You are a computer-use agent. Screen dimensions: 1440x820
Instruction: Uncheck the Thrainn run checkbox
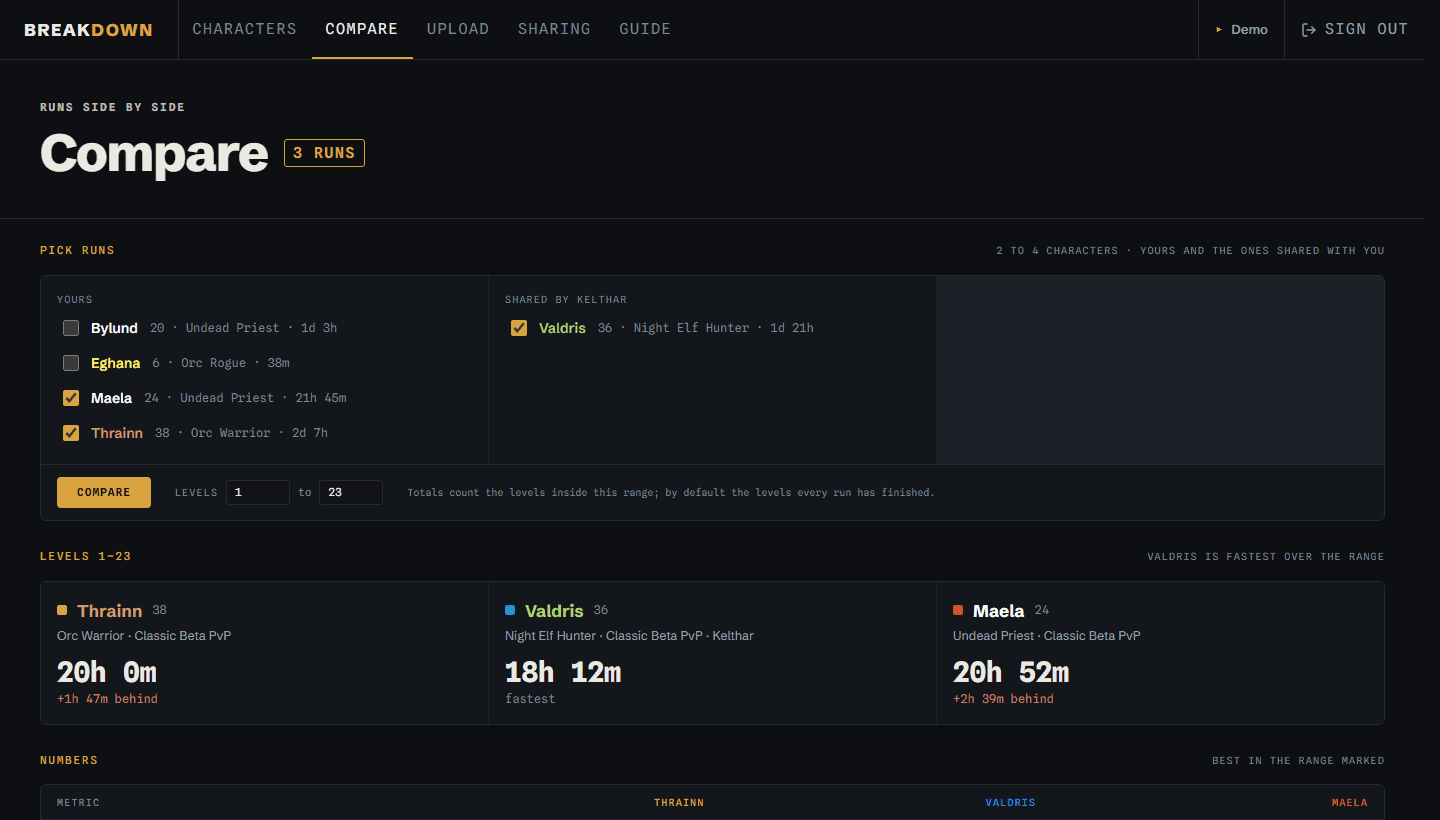pyautogui.click(x=71, y=433)
